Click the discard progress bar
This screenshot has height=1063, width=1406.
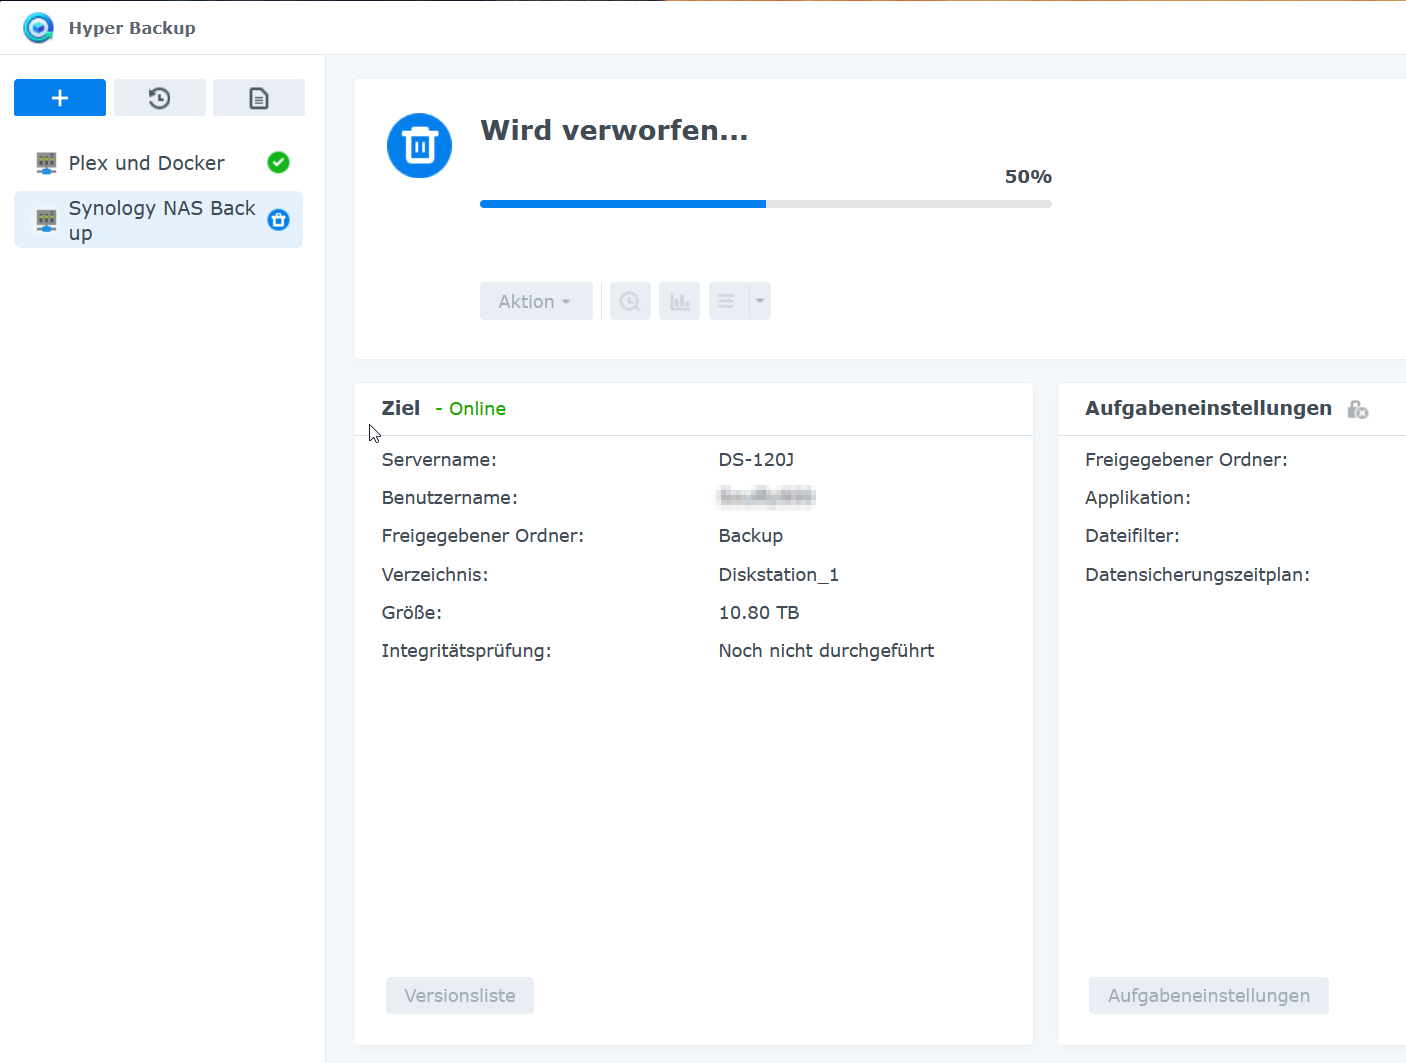[766, 204]
